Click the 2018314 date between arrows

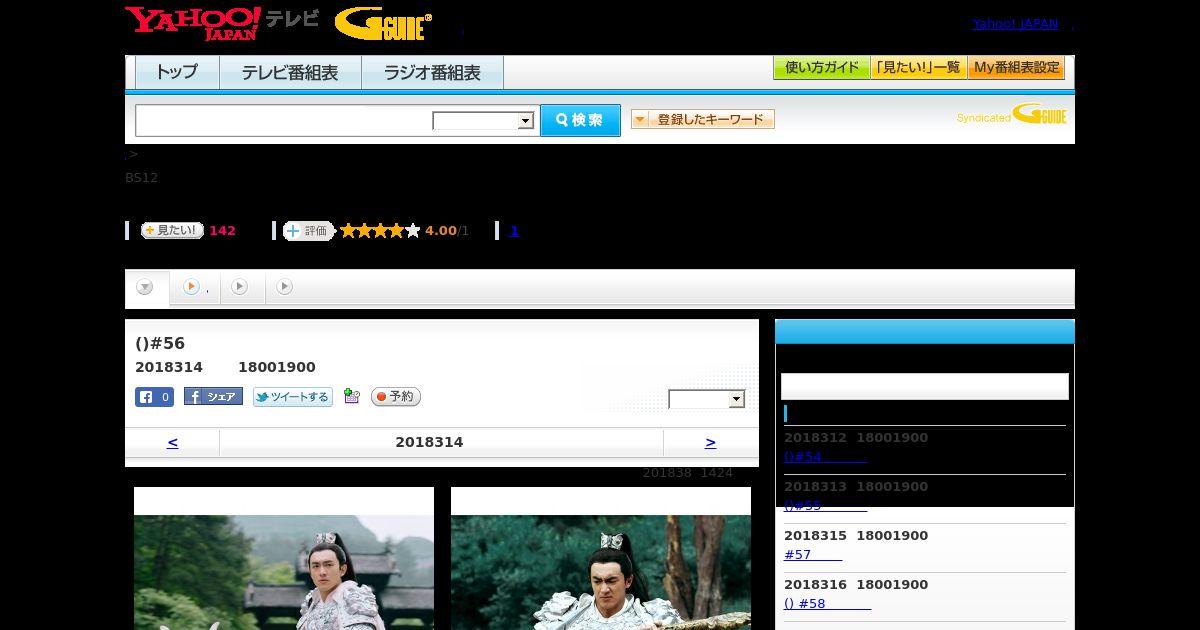[x=429, y=442]
